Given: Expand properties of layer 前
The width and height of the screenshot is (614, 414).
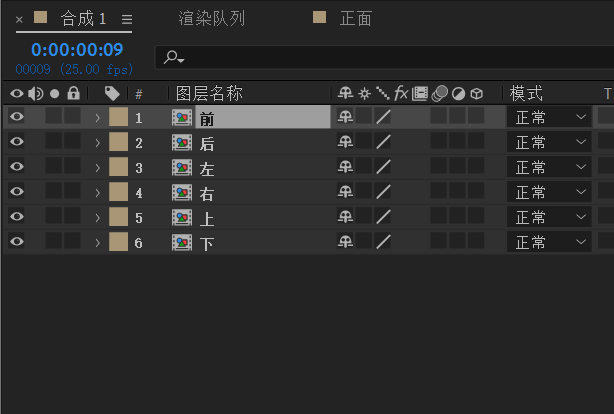Looking at the screenshot, I should (97, 117).
